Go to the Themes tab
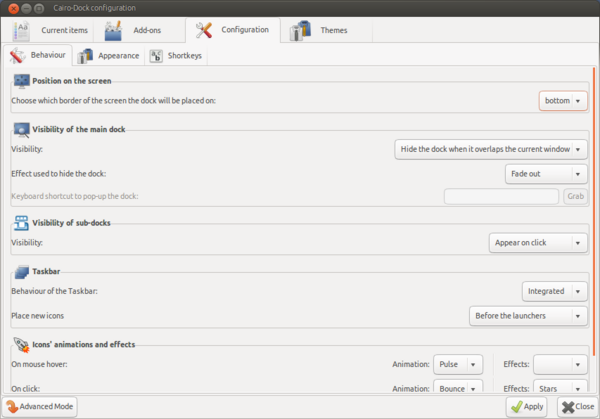 (326, 30)
